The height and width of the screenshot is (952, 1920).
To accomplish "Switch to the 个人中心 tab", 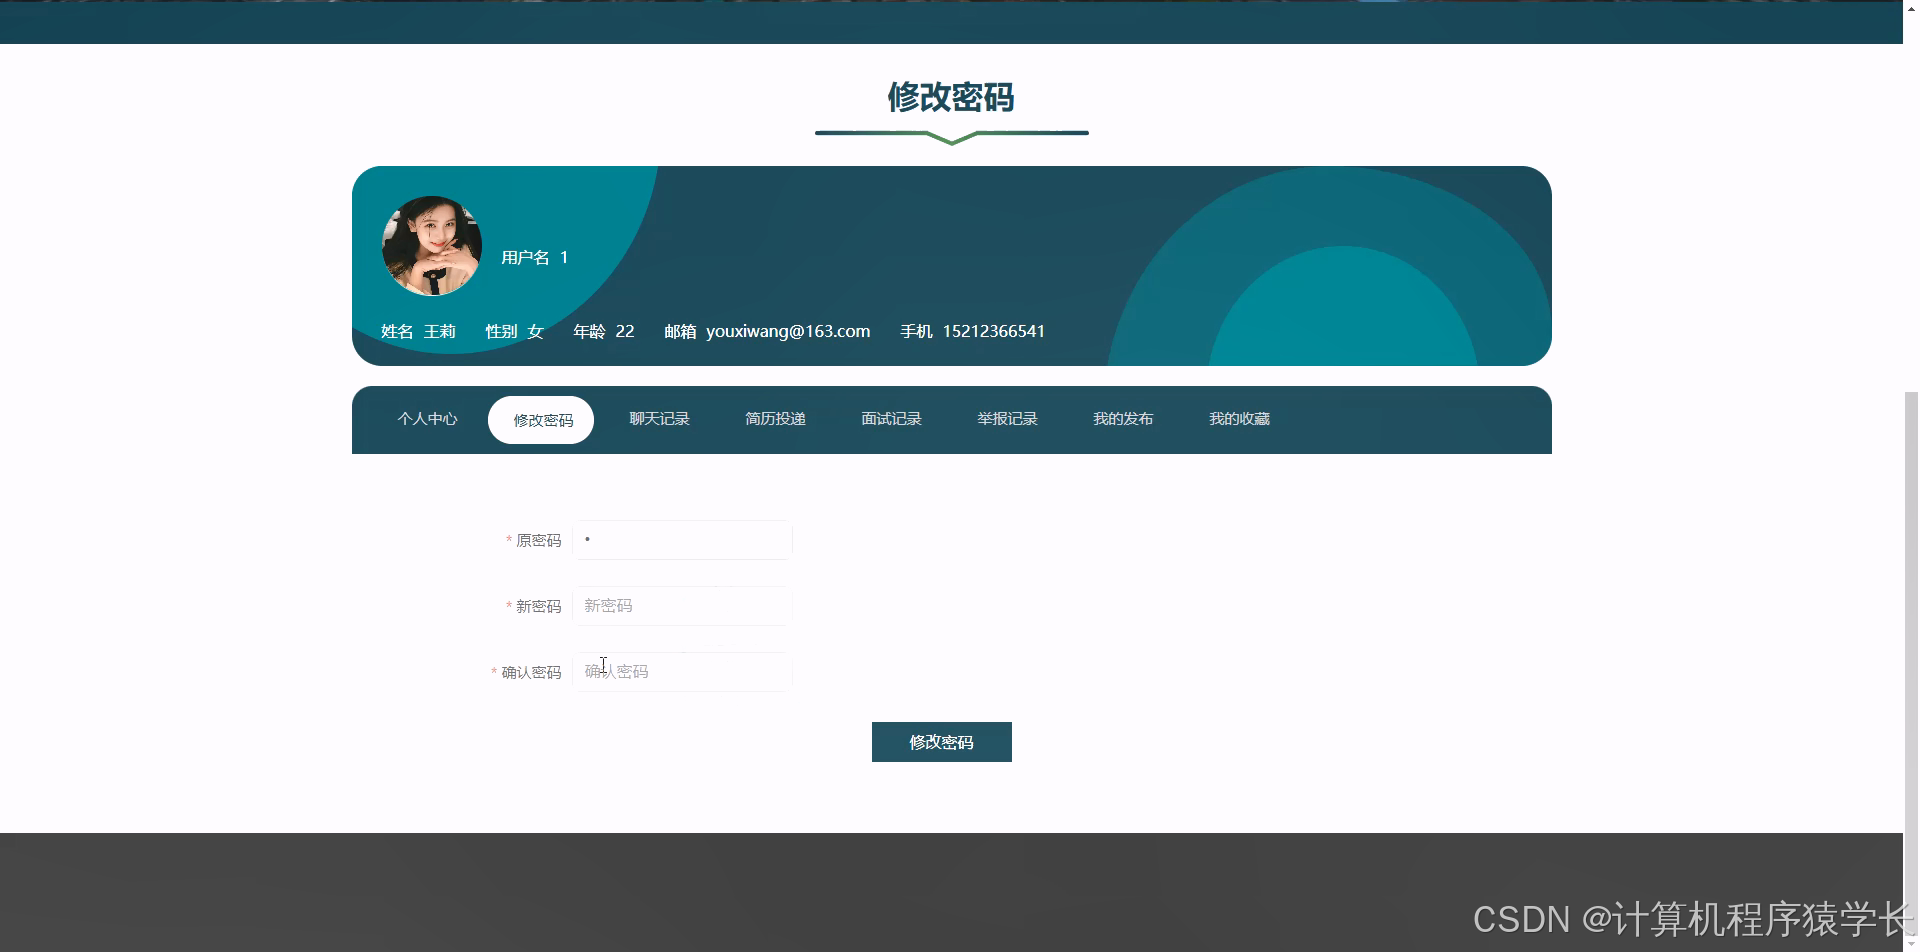I will (427, 419).
